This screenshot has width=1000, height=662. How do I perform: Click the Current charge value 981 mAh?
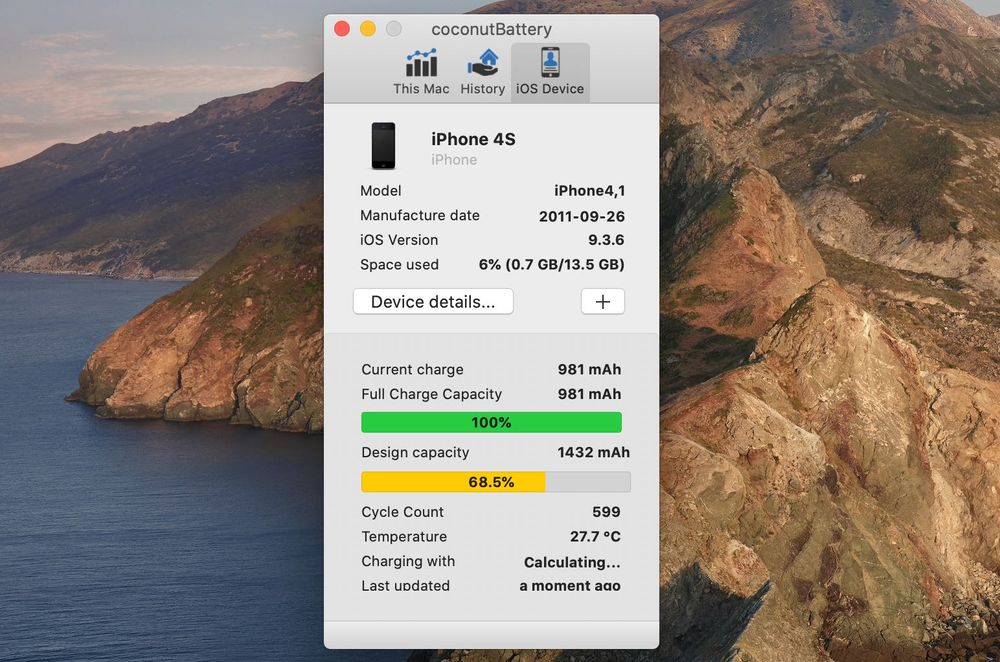tap(589, 369)
